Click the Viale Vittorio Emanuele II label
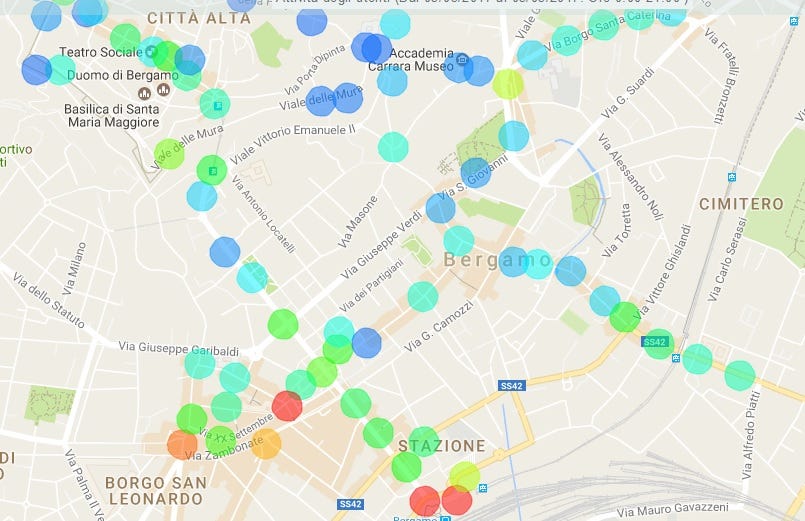 point(292,143)
